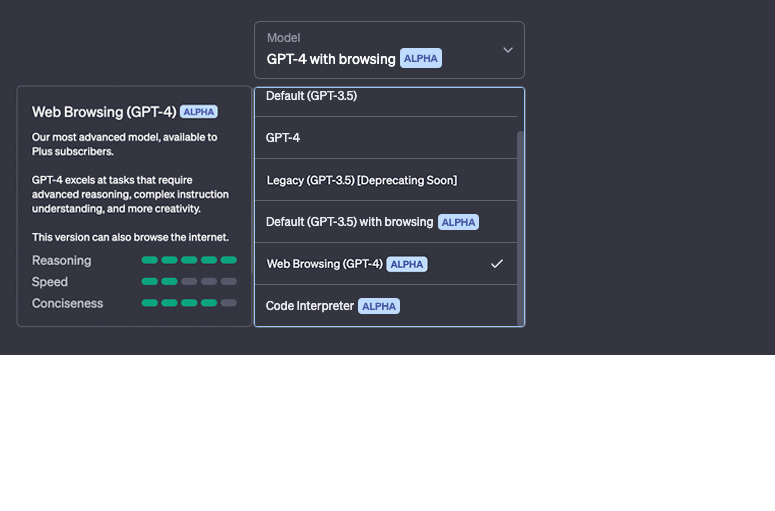The height and width of the screenshot is (511, 775).
Task: Click ALPHA badge in the Model header
Action: click(x=421, y=58)
